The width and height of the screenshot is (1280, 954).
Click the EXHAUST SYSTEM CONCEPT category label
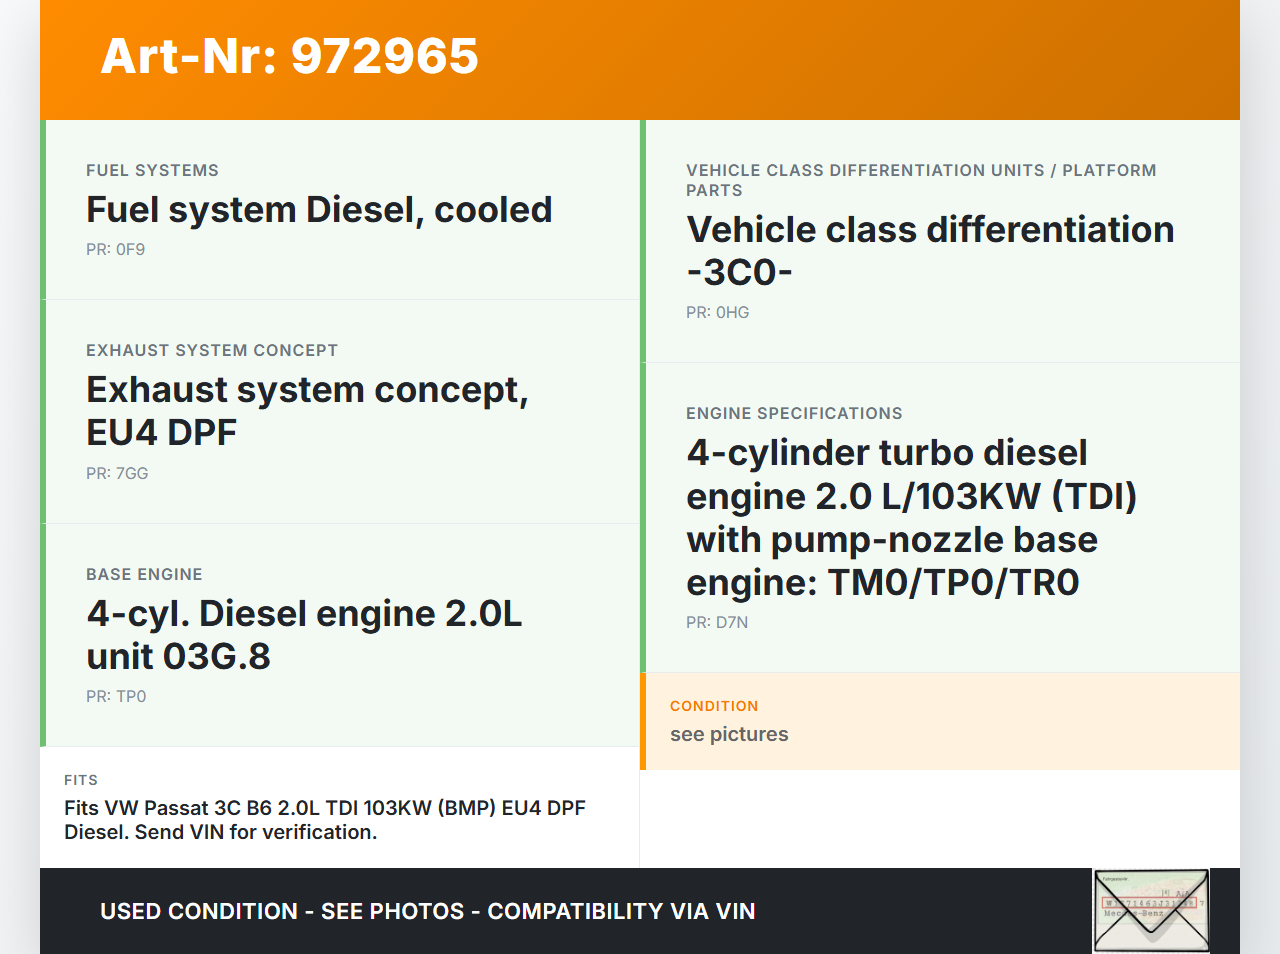212,351
